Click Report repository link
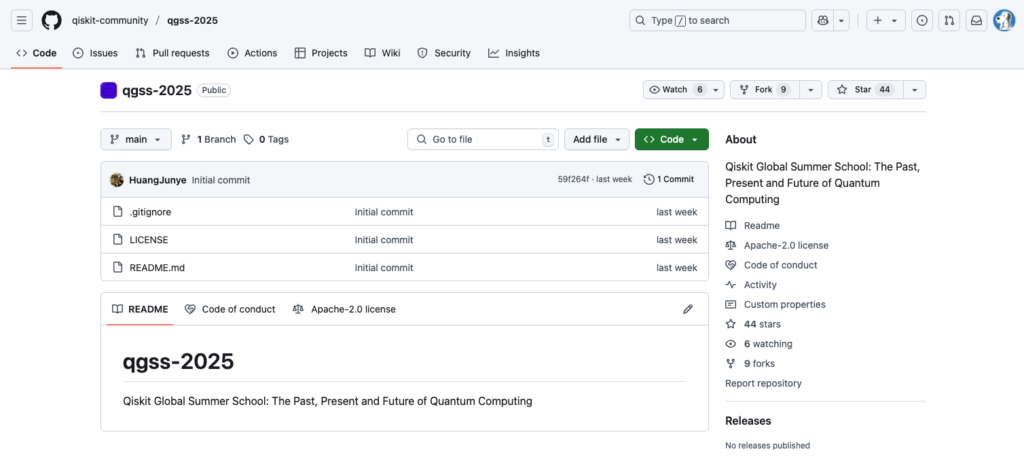The width and height of the screenshot is (1024, 460). click(x=763, y=383)
